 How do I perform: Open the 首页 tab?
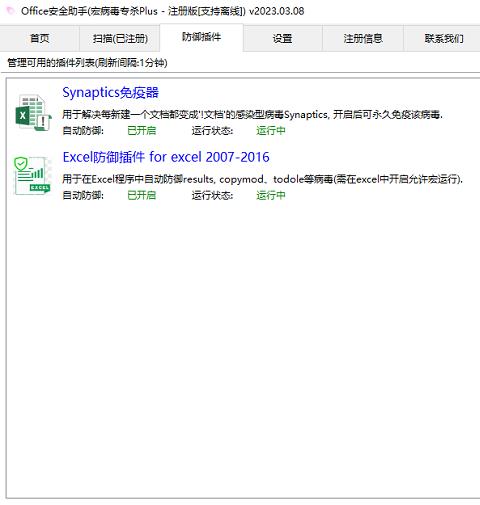[x=39, y=38]
